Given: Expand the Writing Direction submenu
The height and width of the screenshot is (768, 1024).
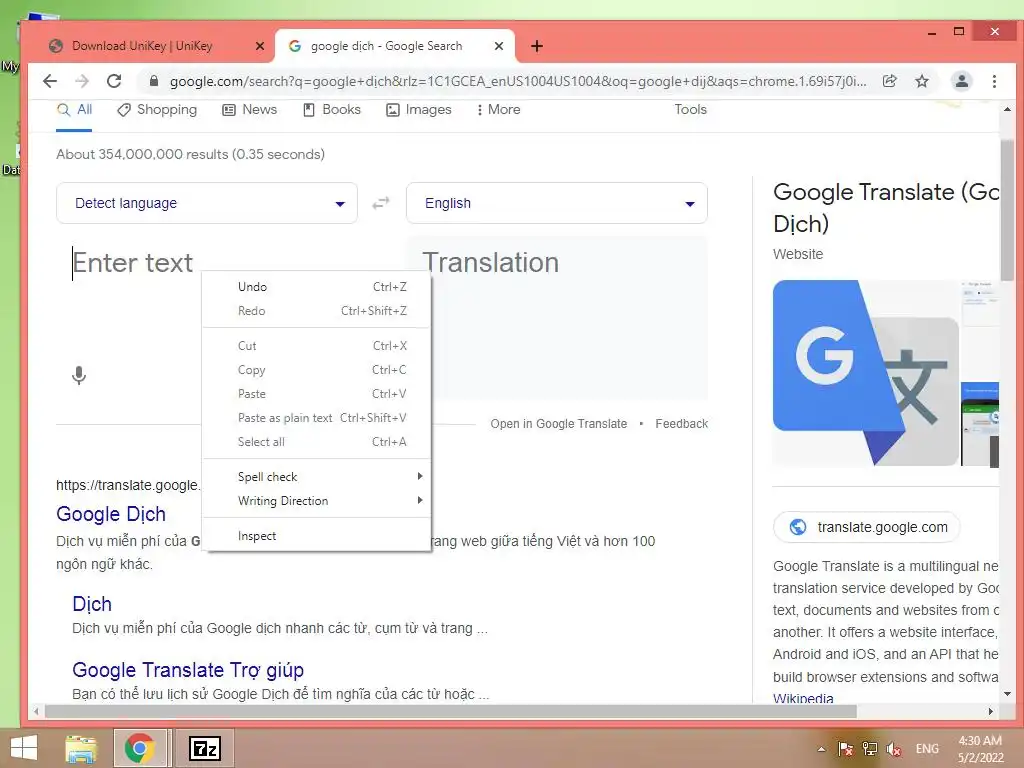Looking at the screenshot, I should tap(317, 501).
